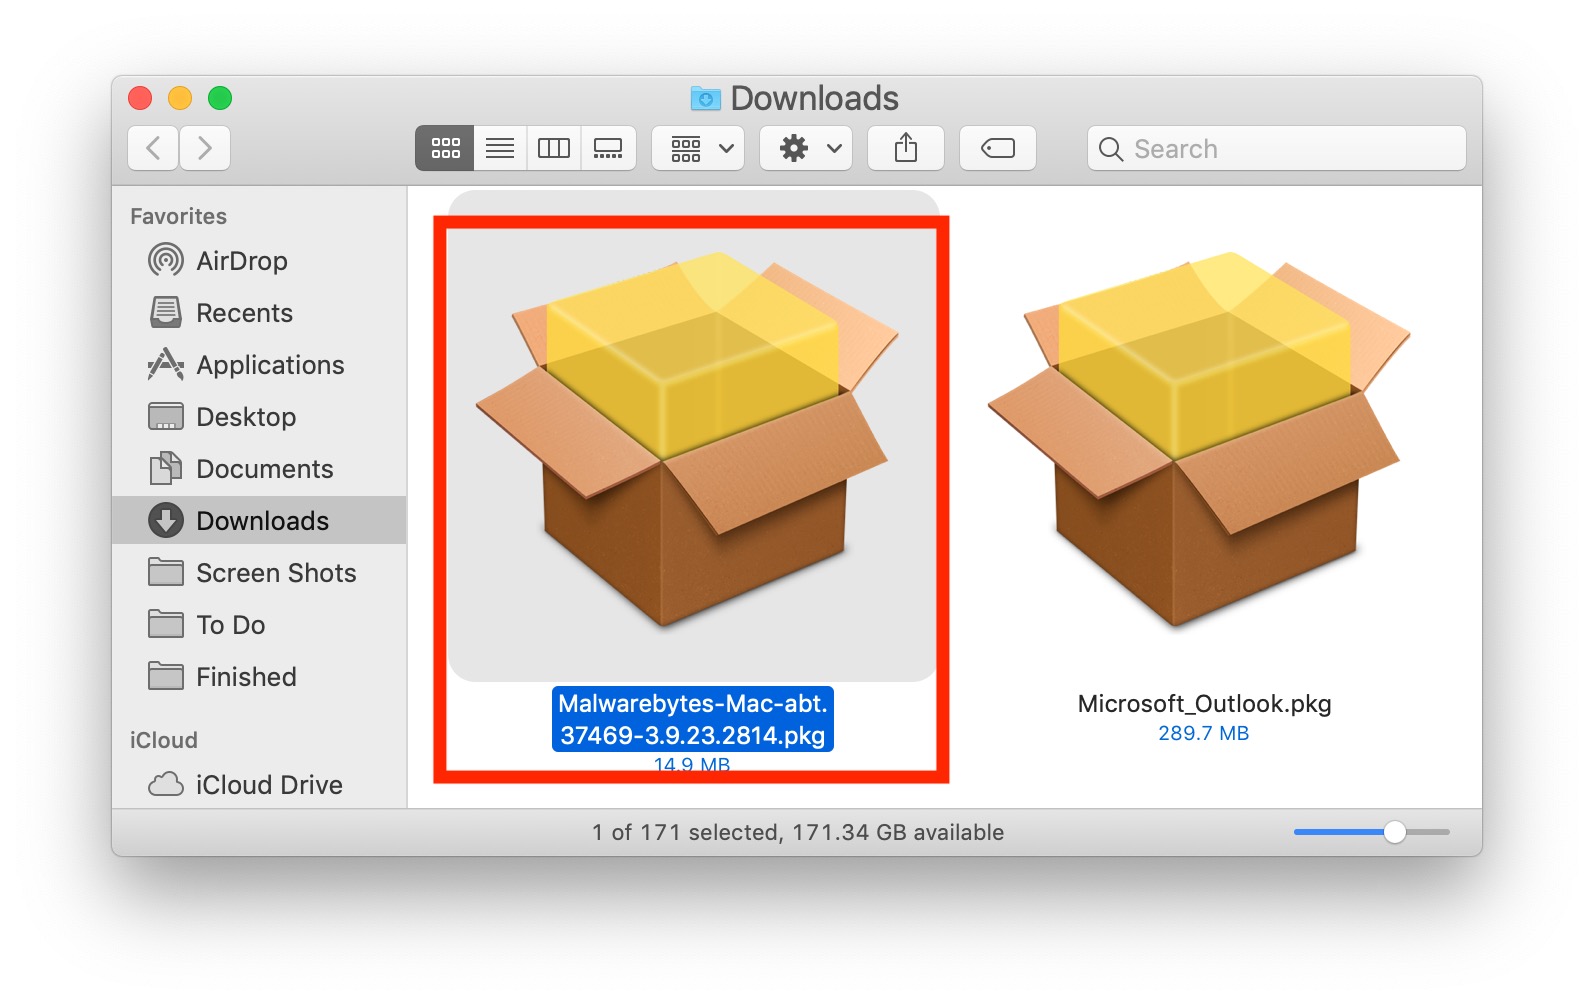The width and height of the screenshot is (1594, 1004).
Task: Open the Finished folder
Action: coord(259,677)
